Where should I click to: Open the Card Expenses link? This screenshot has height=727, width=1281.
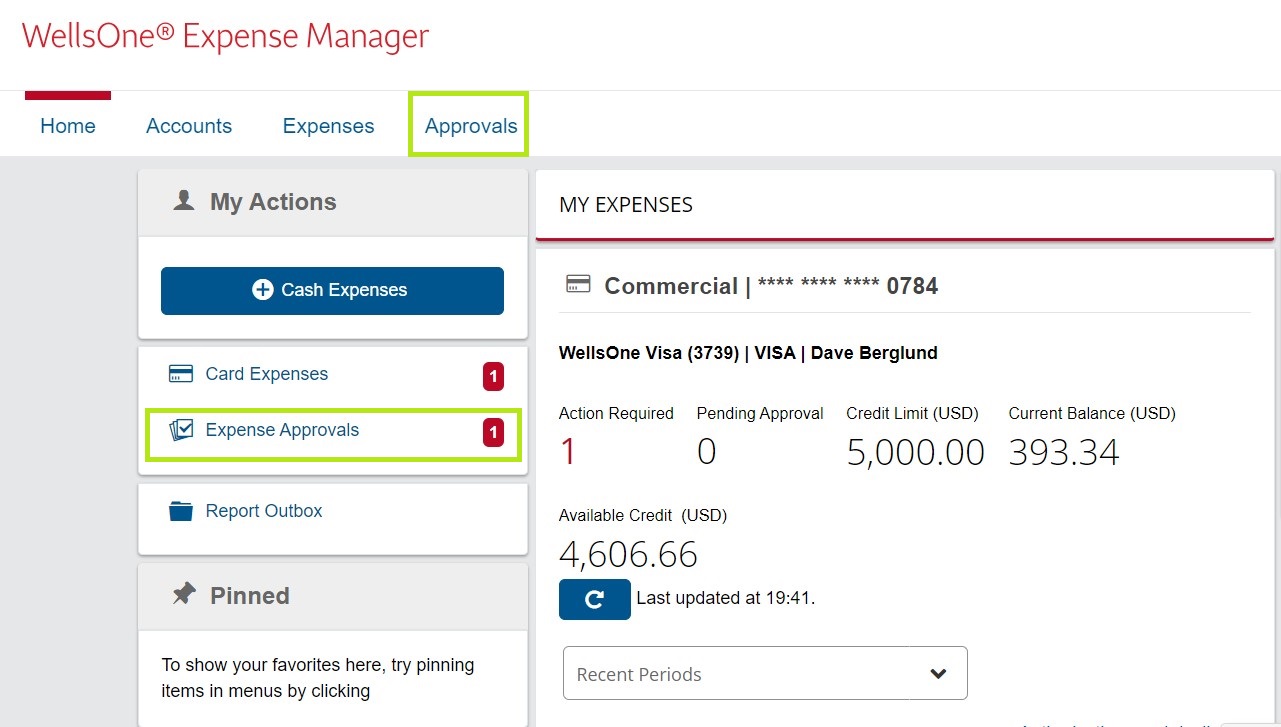[x=267, y=374]
